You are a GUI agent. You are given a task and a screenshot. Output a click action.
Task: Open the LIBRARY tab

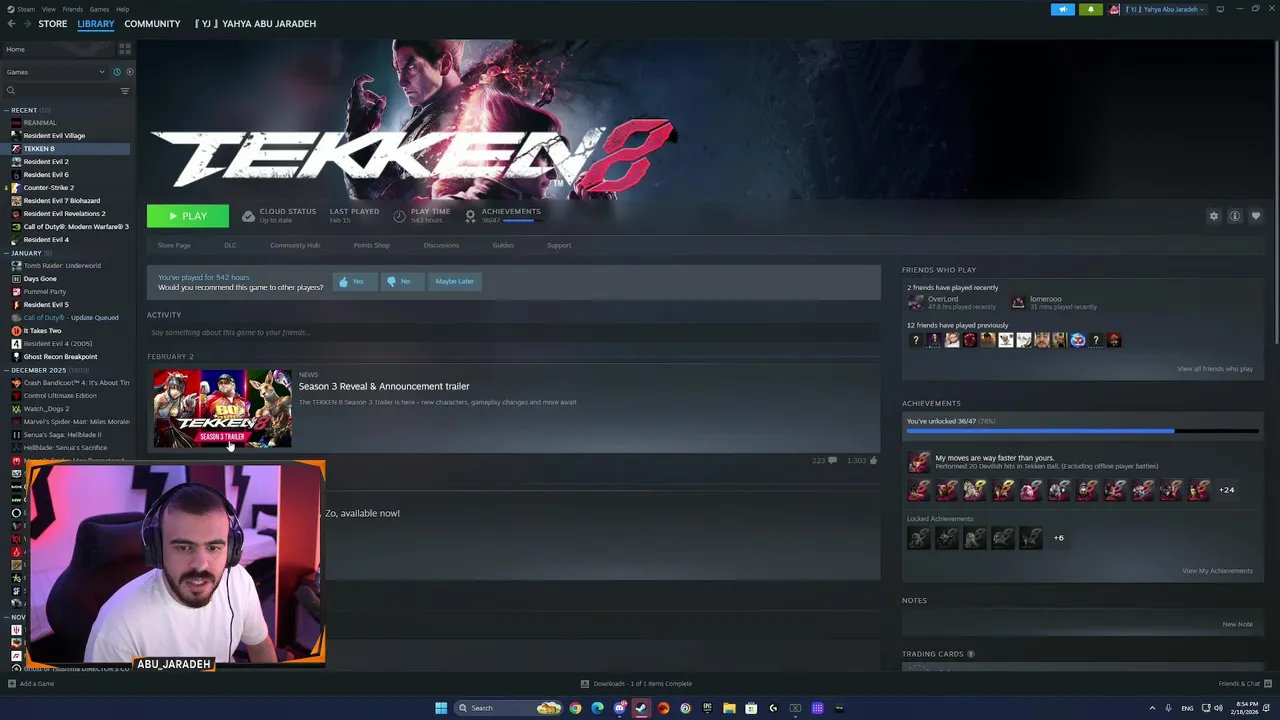(x=96, y=24)
